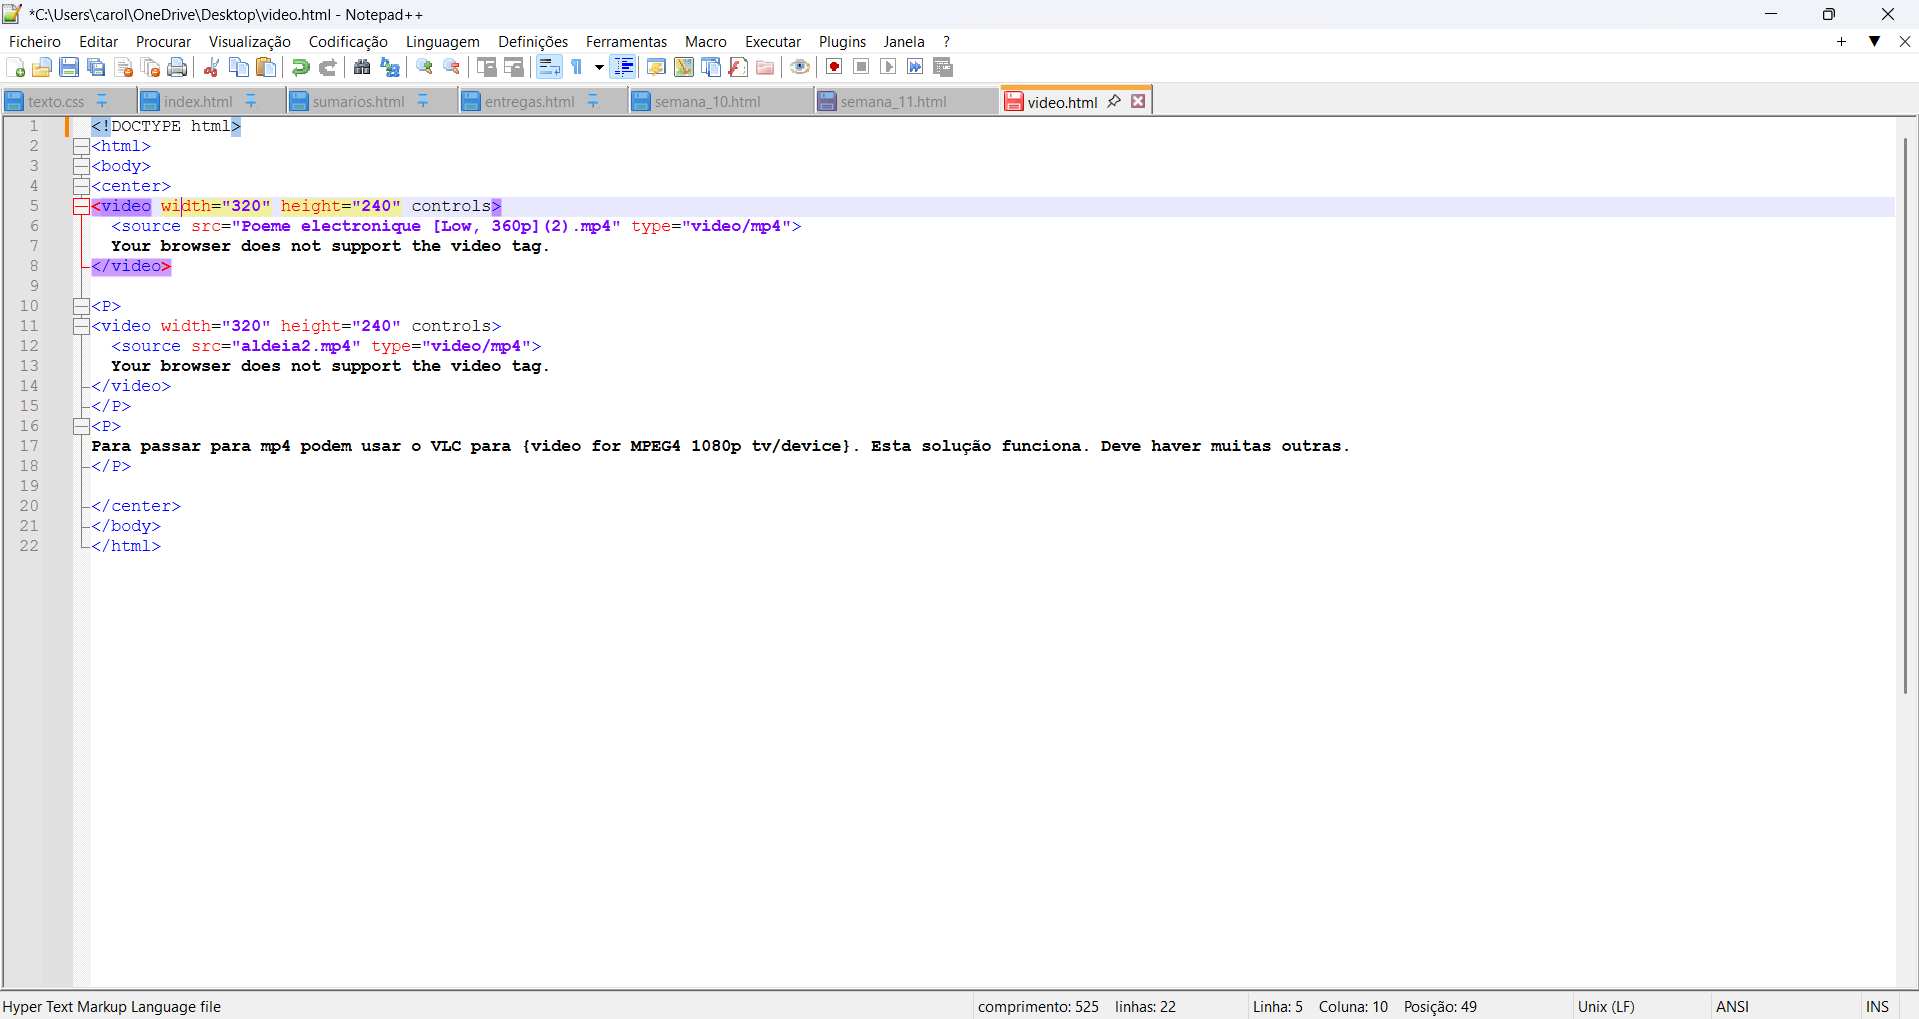1919x1019 pixels.
Task: Open the show-symbols dropdown arrow
Action: (599, 67)
